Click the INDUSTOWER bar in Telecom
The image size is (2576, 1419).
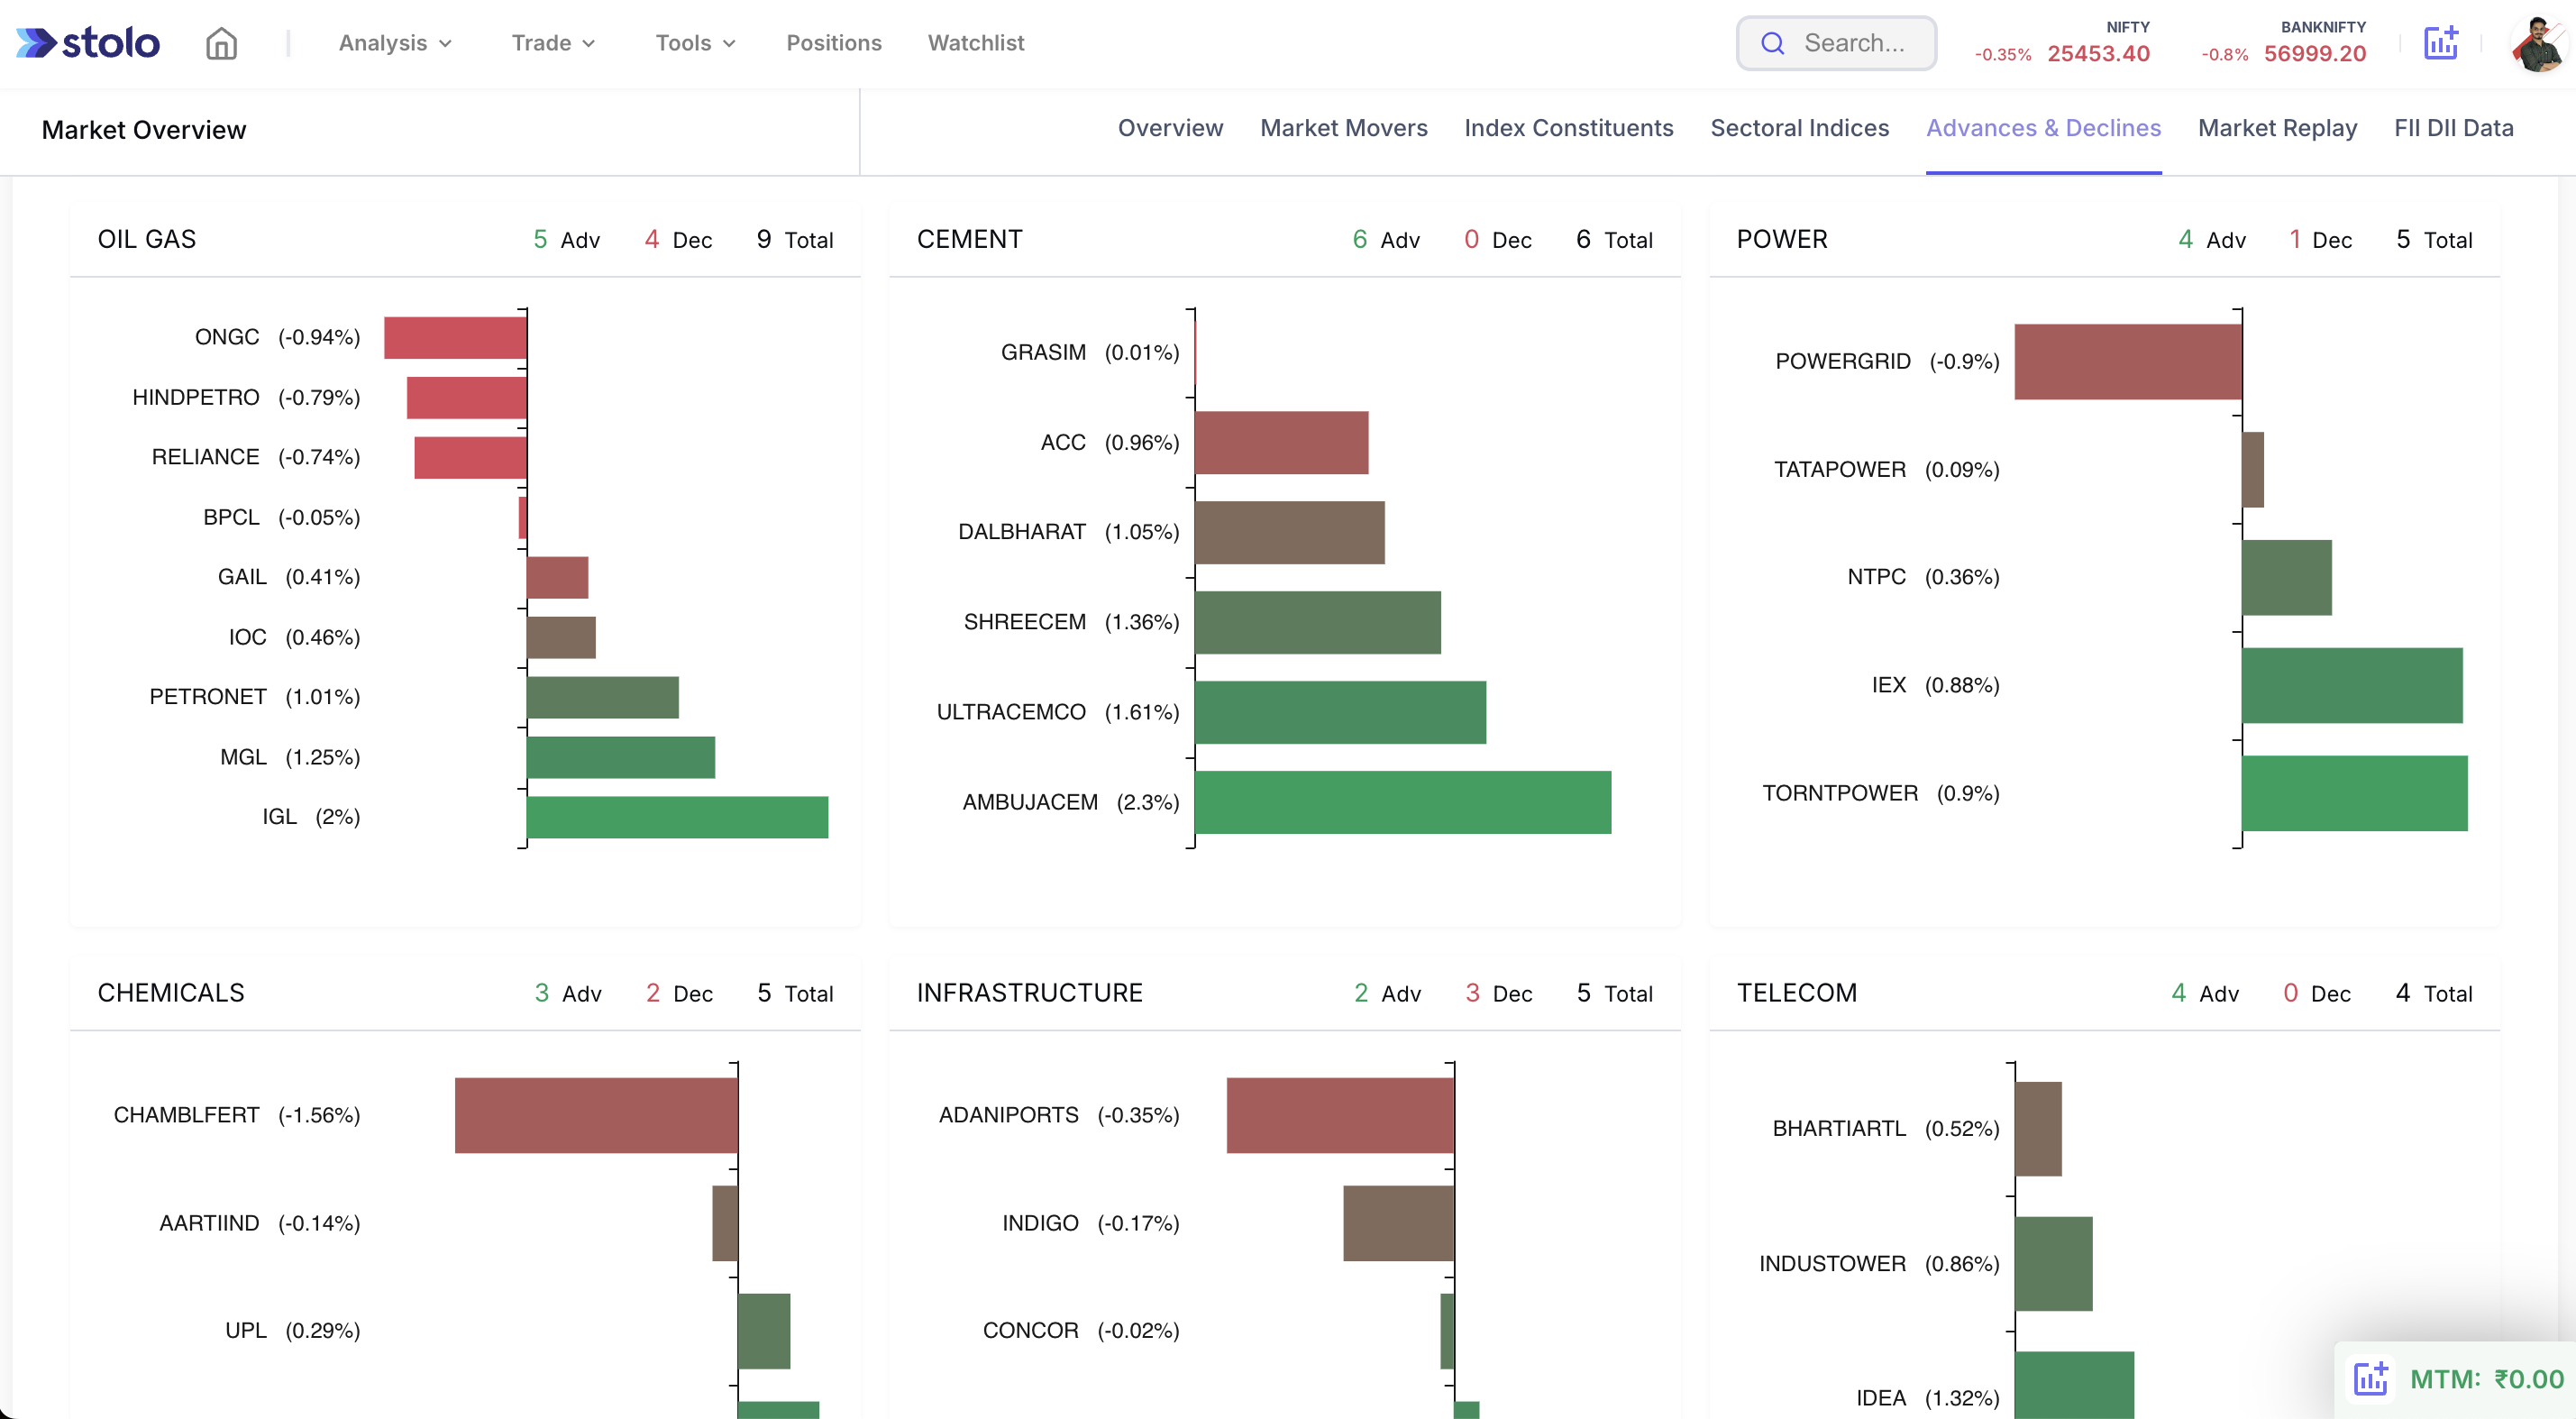point(2054,1263)
